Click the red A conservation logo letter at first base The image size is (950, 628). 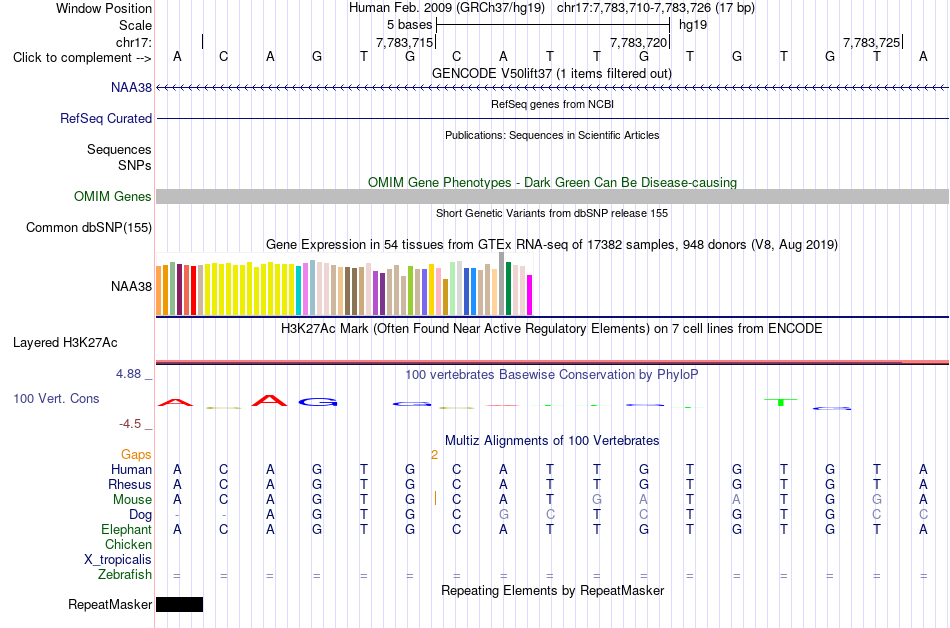[176, 402]
